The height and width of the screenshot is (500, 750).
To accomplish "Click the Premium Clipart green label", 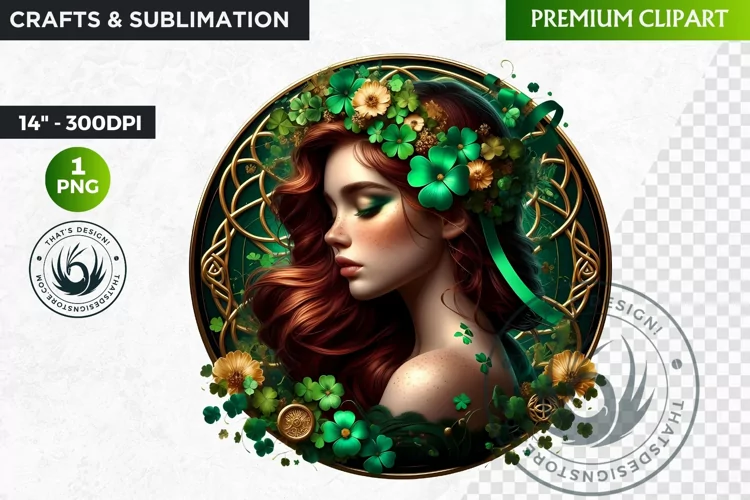I will point(628,20).
